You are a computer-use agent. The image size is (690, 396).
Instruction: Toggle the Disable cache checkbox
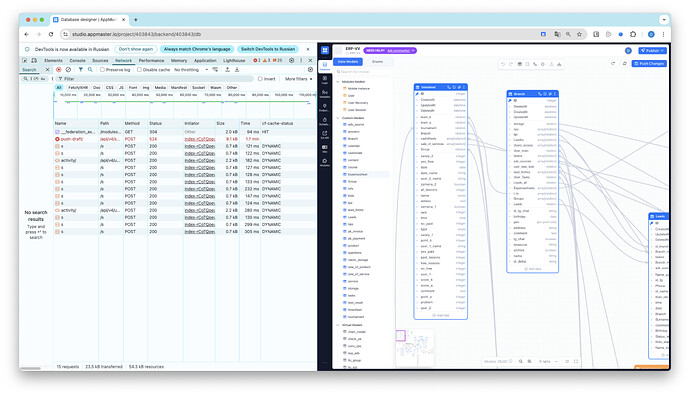[x=139, y=70]
